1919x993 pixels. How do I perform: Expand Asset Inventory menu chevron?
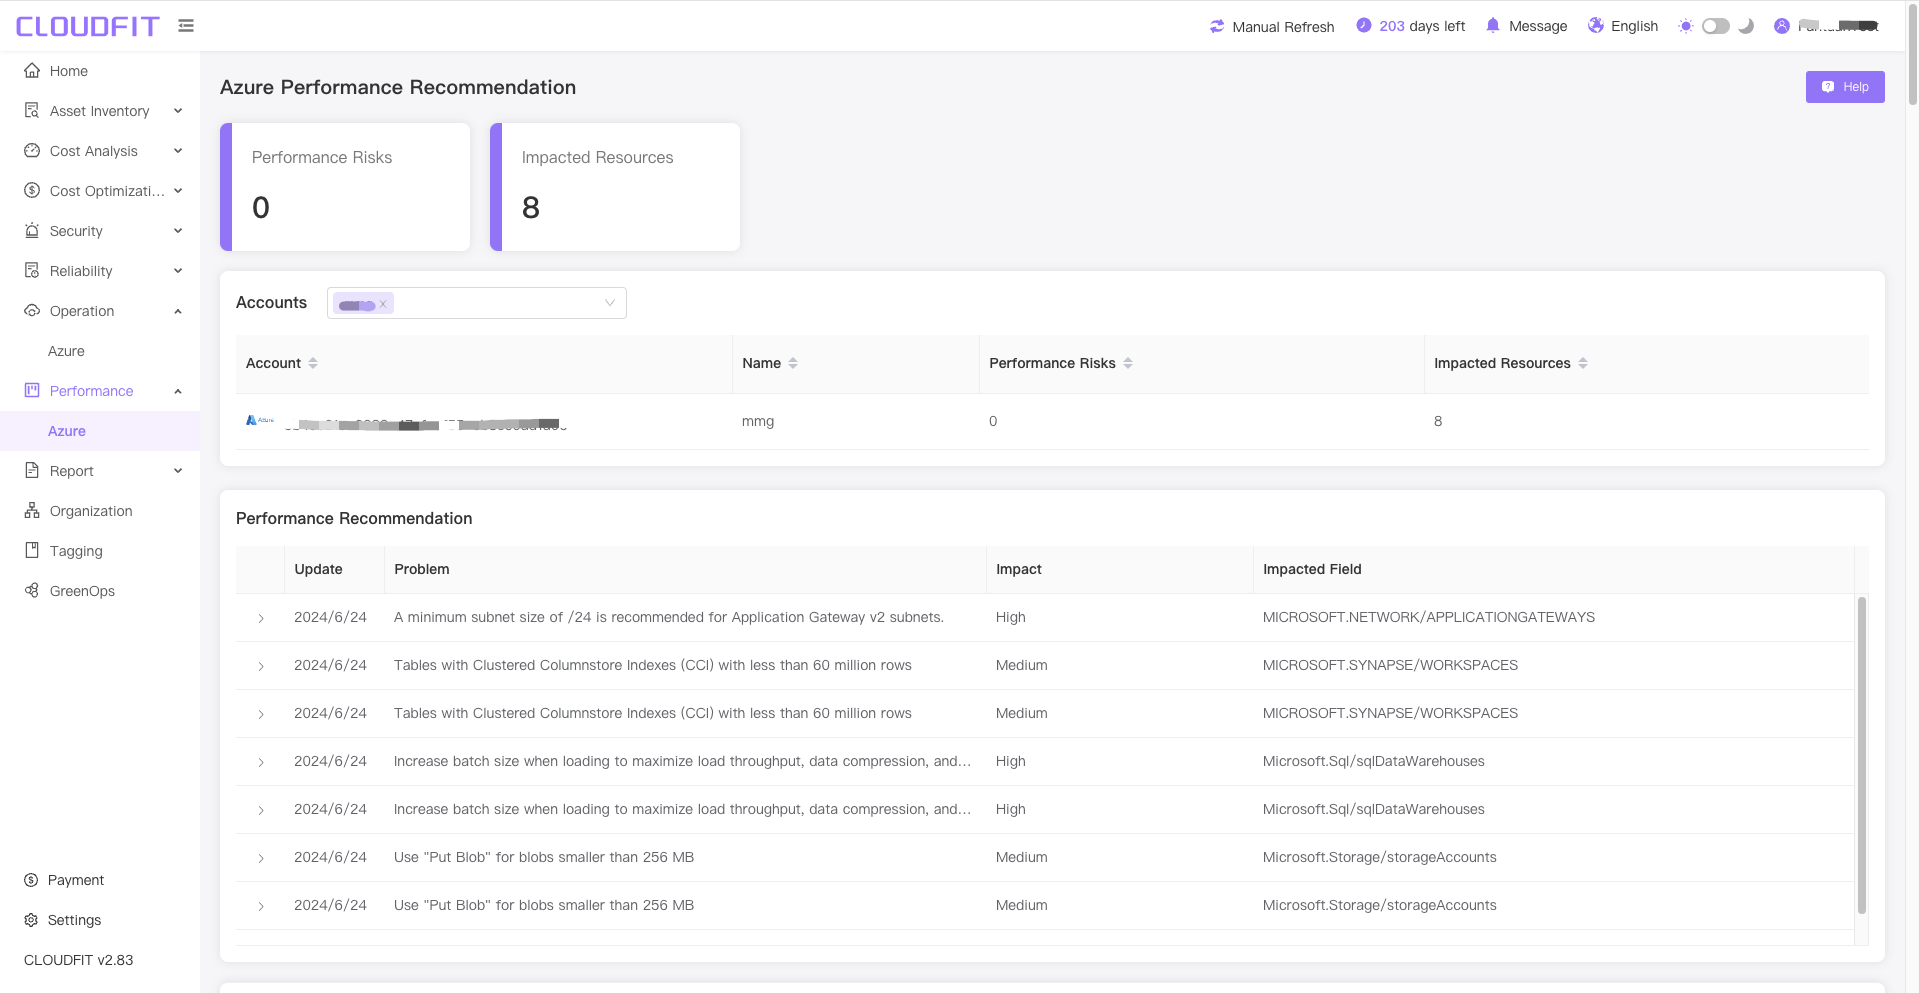coord(178,111)
